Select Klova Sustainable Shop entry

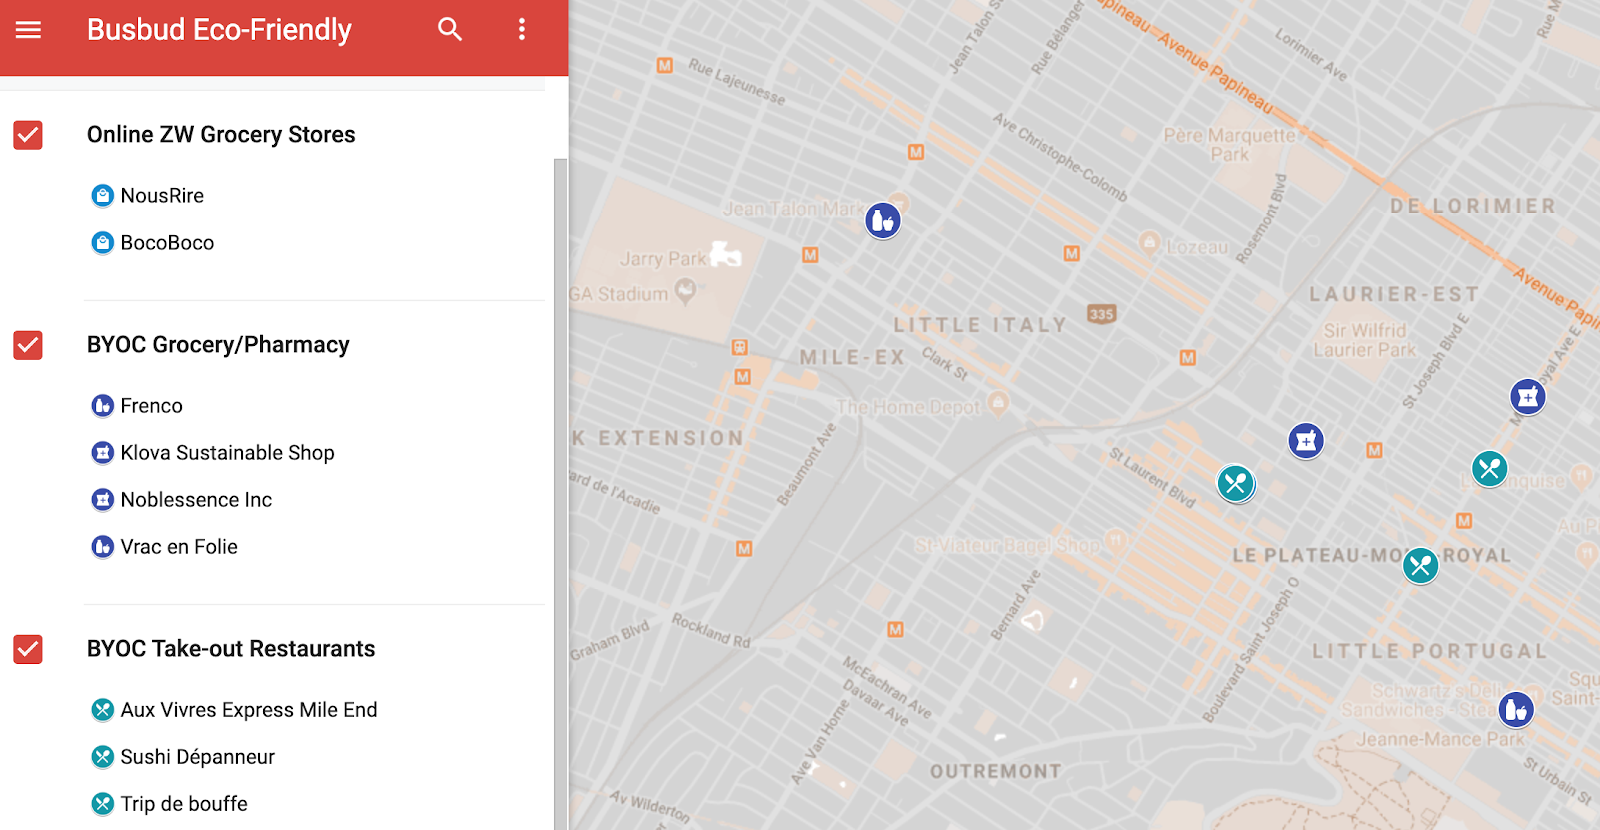click(227, 453)
